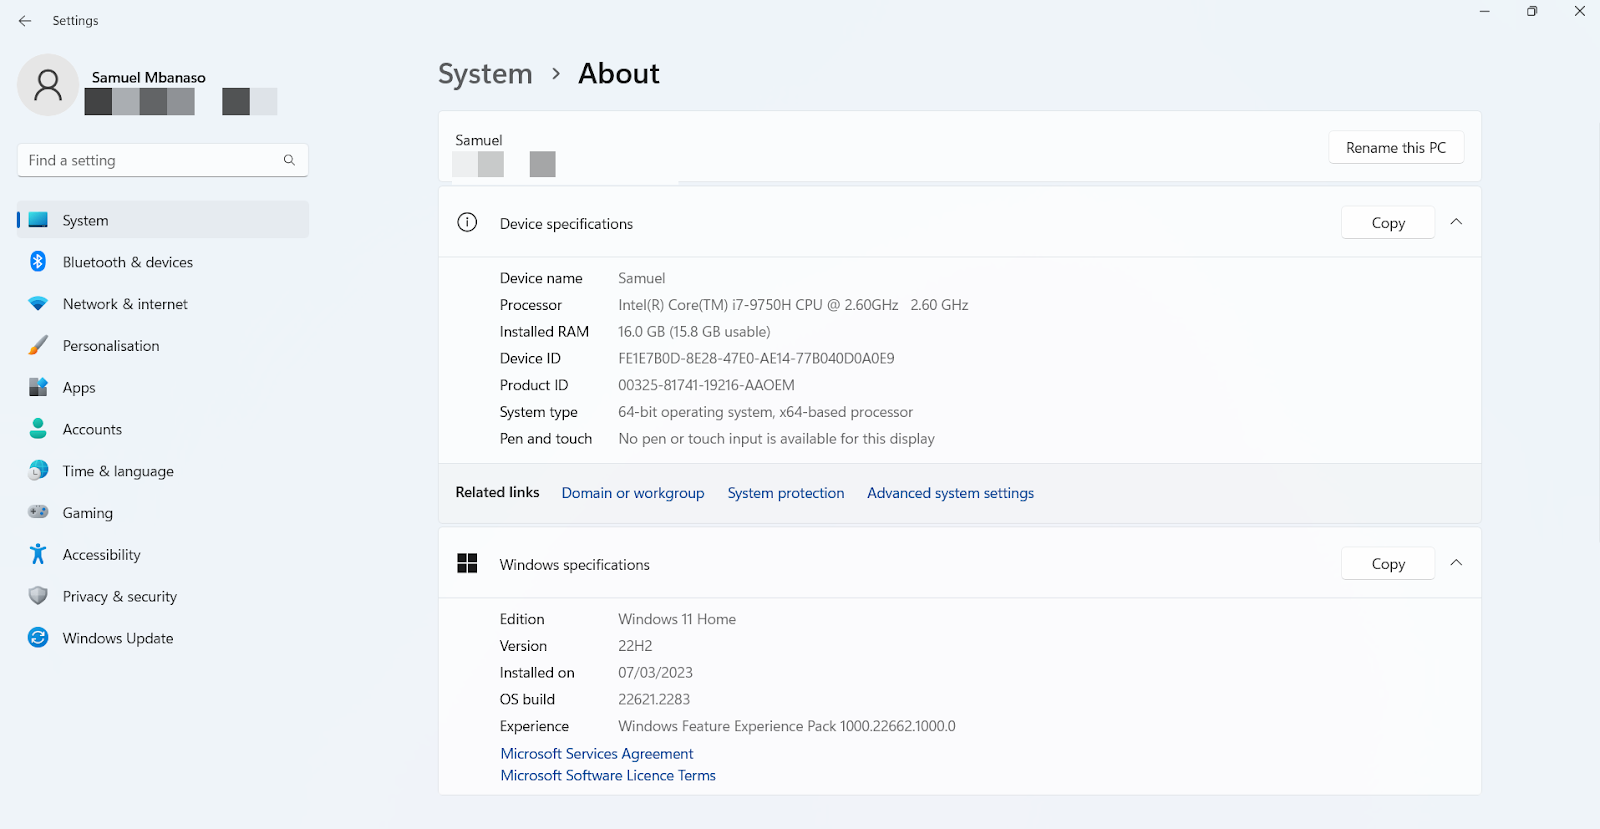
Task: Click the Windows logo icon beside Windows specifications
Action: 467,563
